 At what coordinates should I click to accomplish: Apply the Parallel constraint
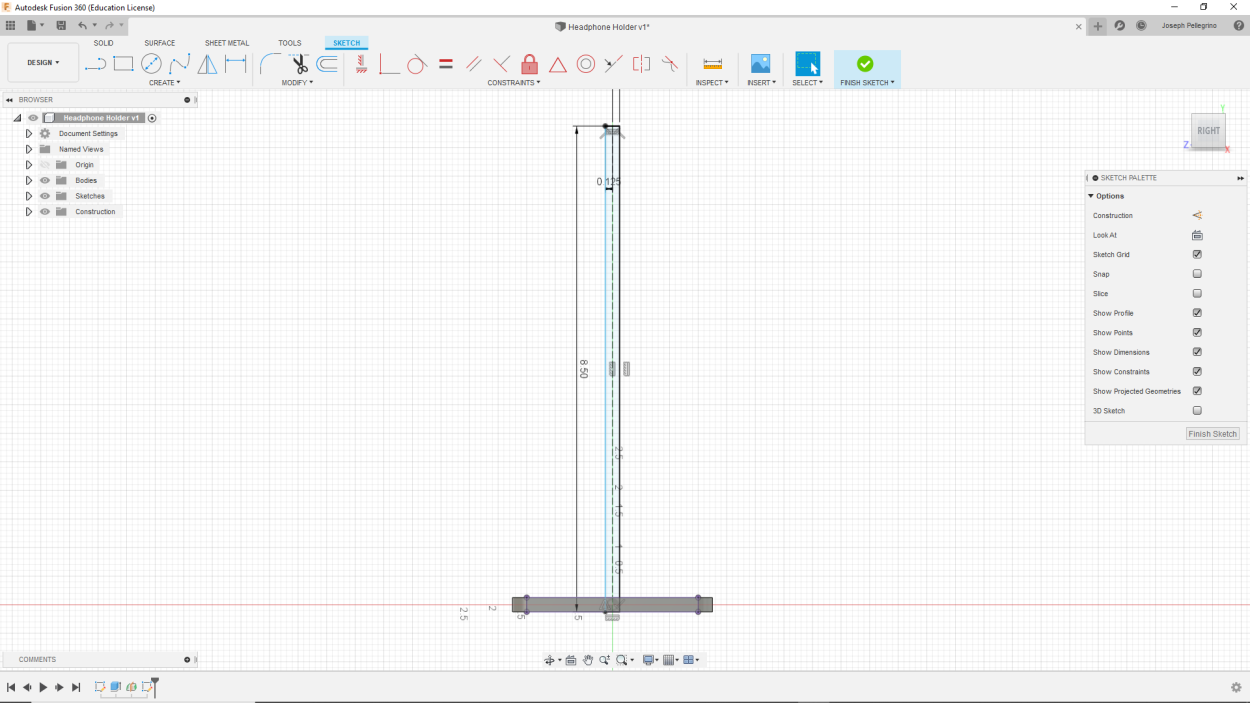point(474,64)
